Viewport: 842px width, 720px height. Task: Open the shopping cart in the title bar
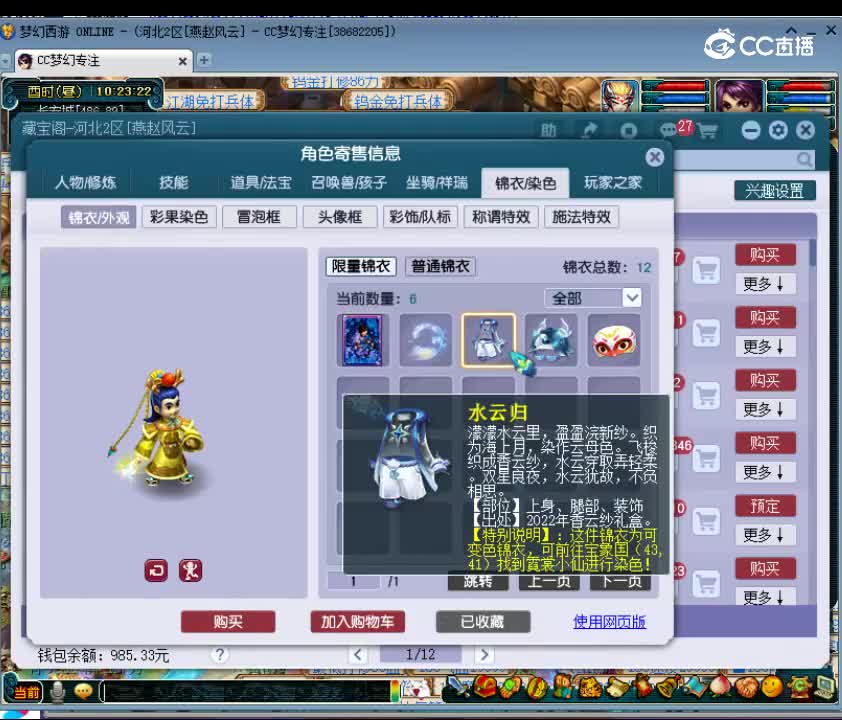[708, 130]
